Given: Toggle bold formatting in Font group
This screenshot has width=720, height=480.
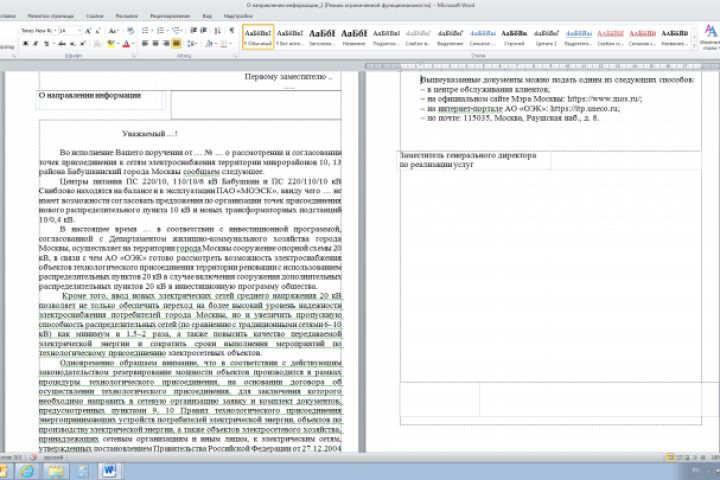Looking at the screenshot, I should click(26, 44).
